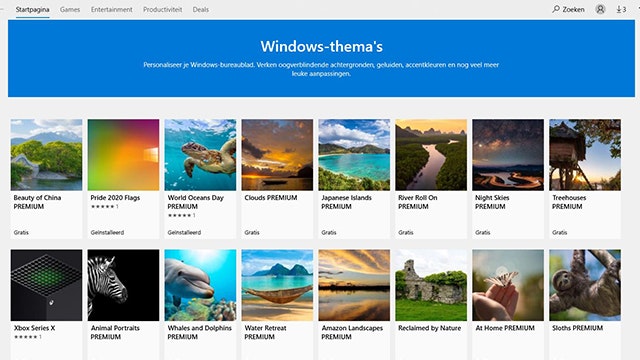Click the Water Retreat PREMIUM title
640x360 pixels.
(x=265, y=332)
